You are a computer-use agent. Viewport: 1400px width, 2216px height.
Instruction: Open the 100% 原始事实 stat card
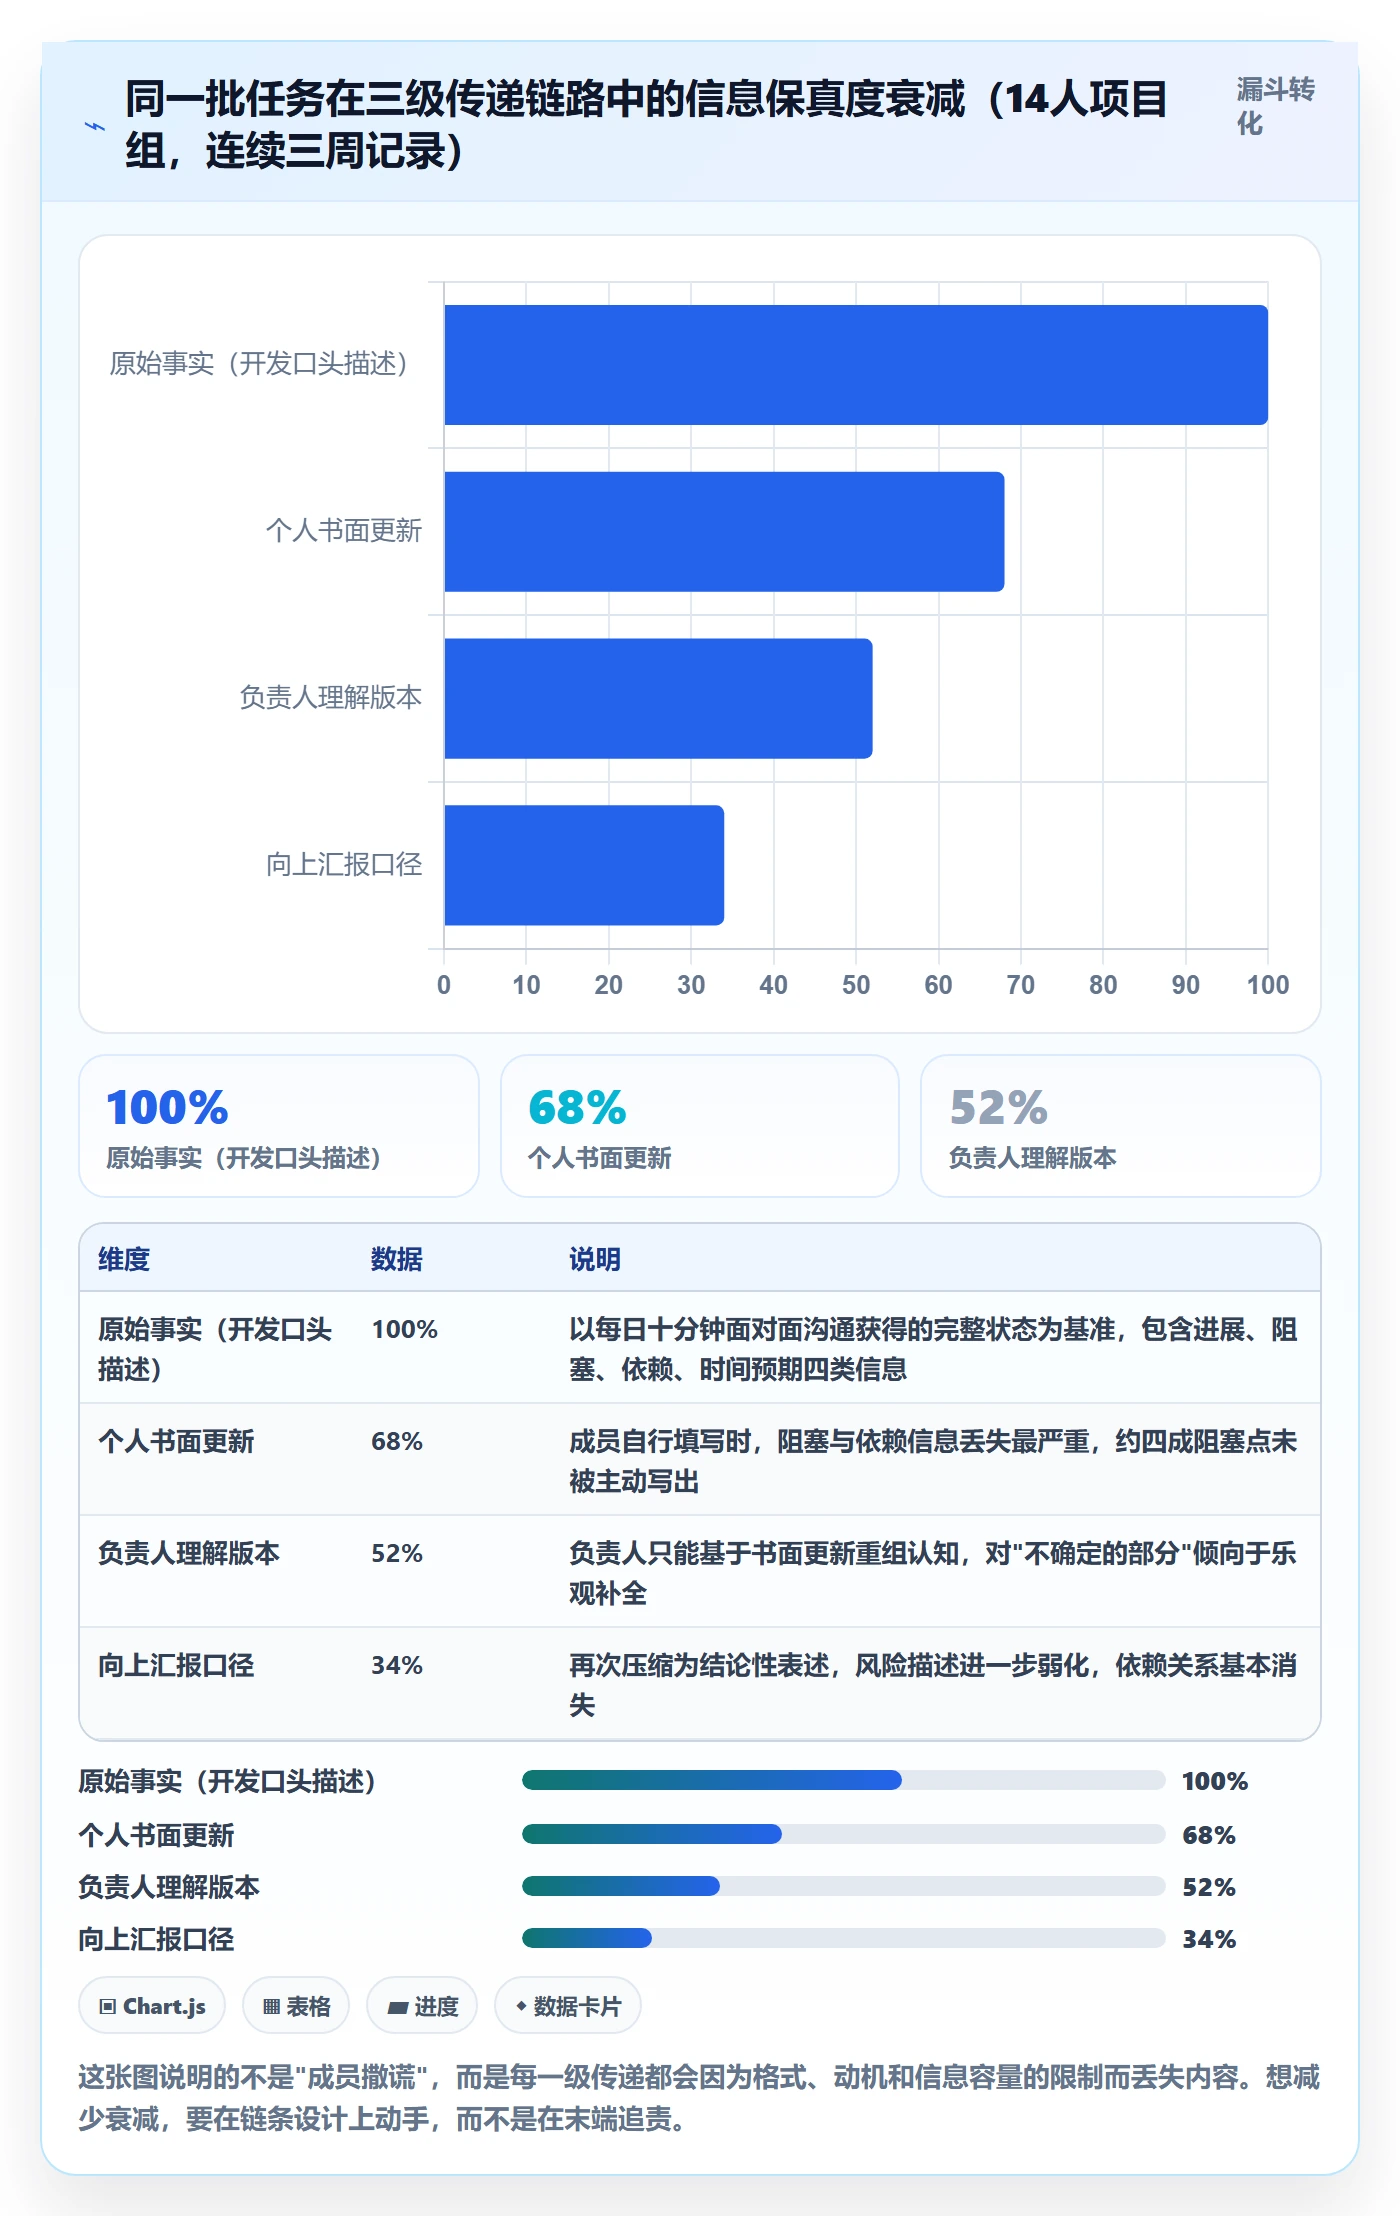coord(279,1126)
